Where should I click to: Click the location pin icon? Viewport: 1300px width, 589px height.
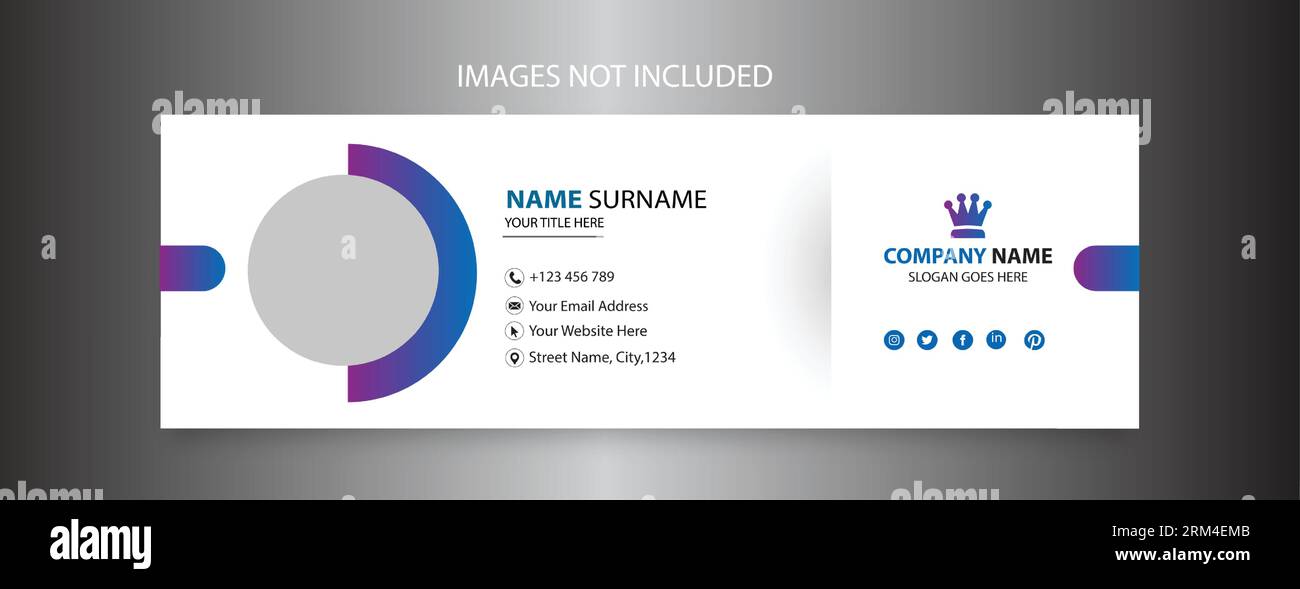[x=514, y=358]
